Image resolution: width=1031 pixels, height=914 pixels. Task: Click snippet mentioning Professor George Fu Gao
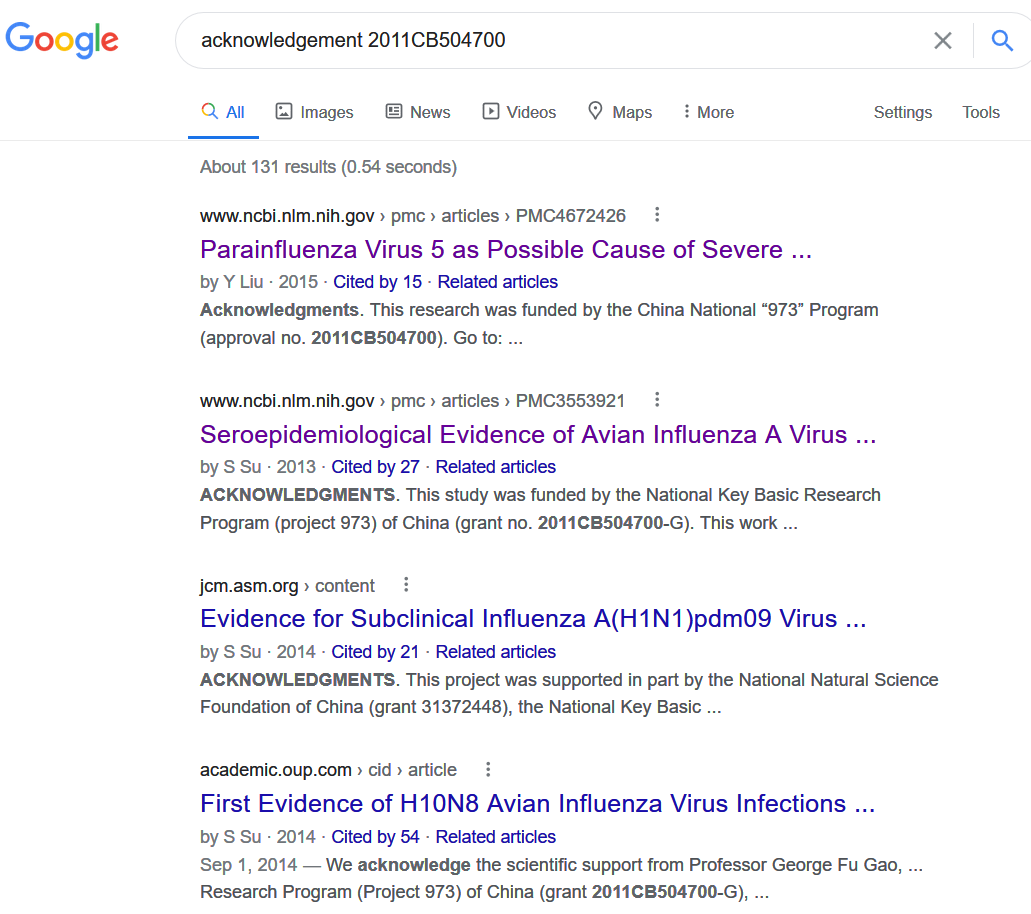point(562,878)
